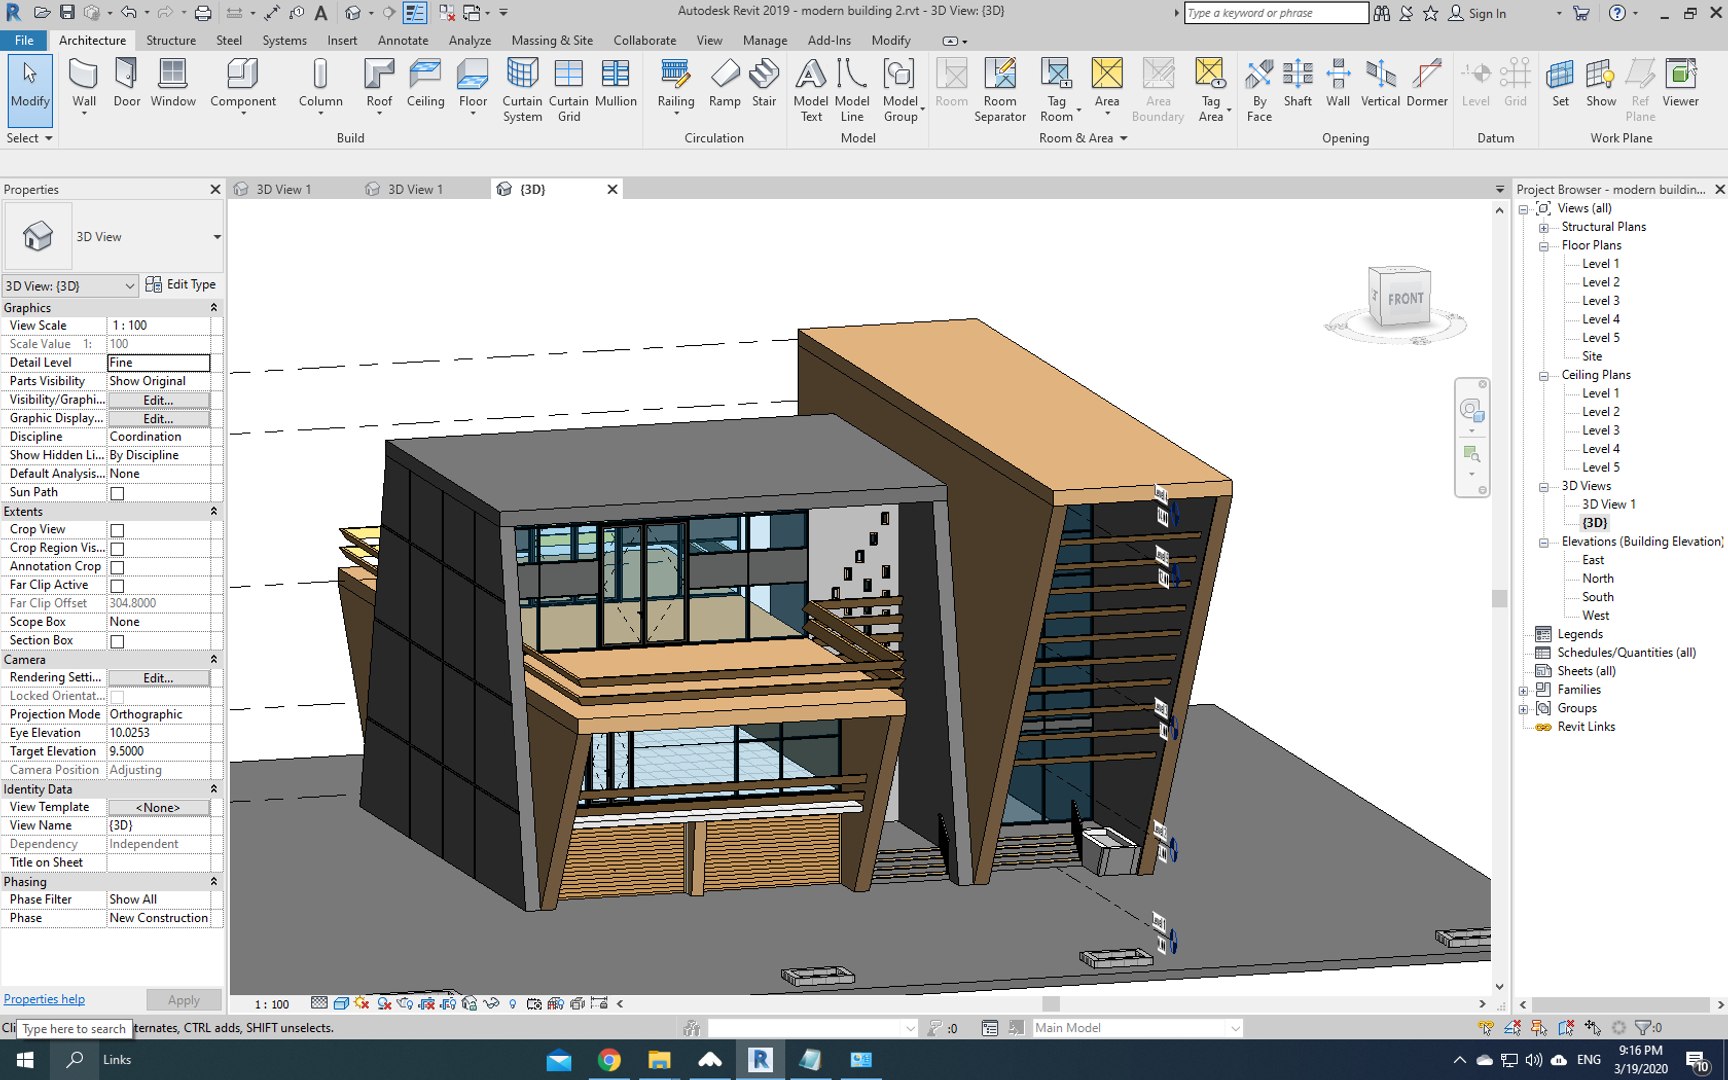1728x1080 pixels.
Task: Click the view horizontal scrollbar thumb
Action: pos(1051,1004)
